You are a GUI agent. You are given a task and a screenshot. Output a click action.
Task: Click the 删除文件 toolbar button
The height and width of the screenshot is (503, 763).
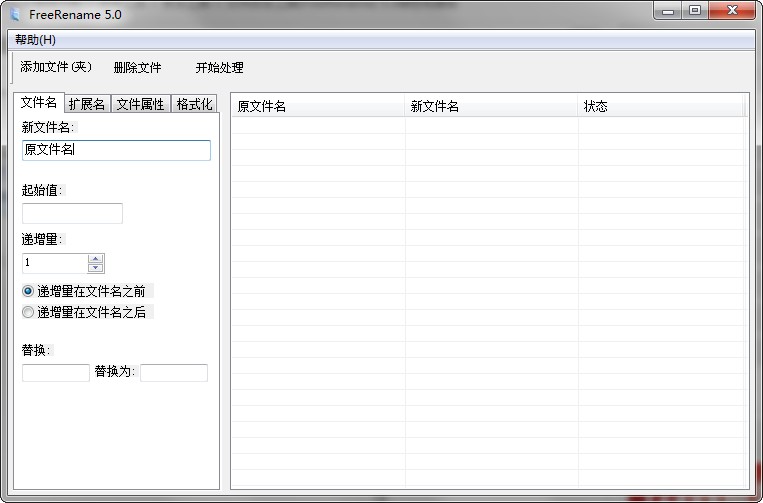137,68
